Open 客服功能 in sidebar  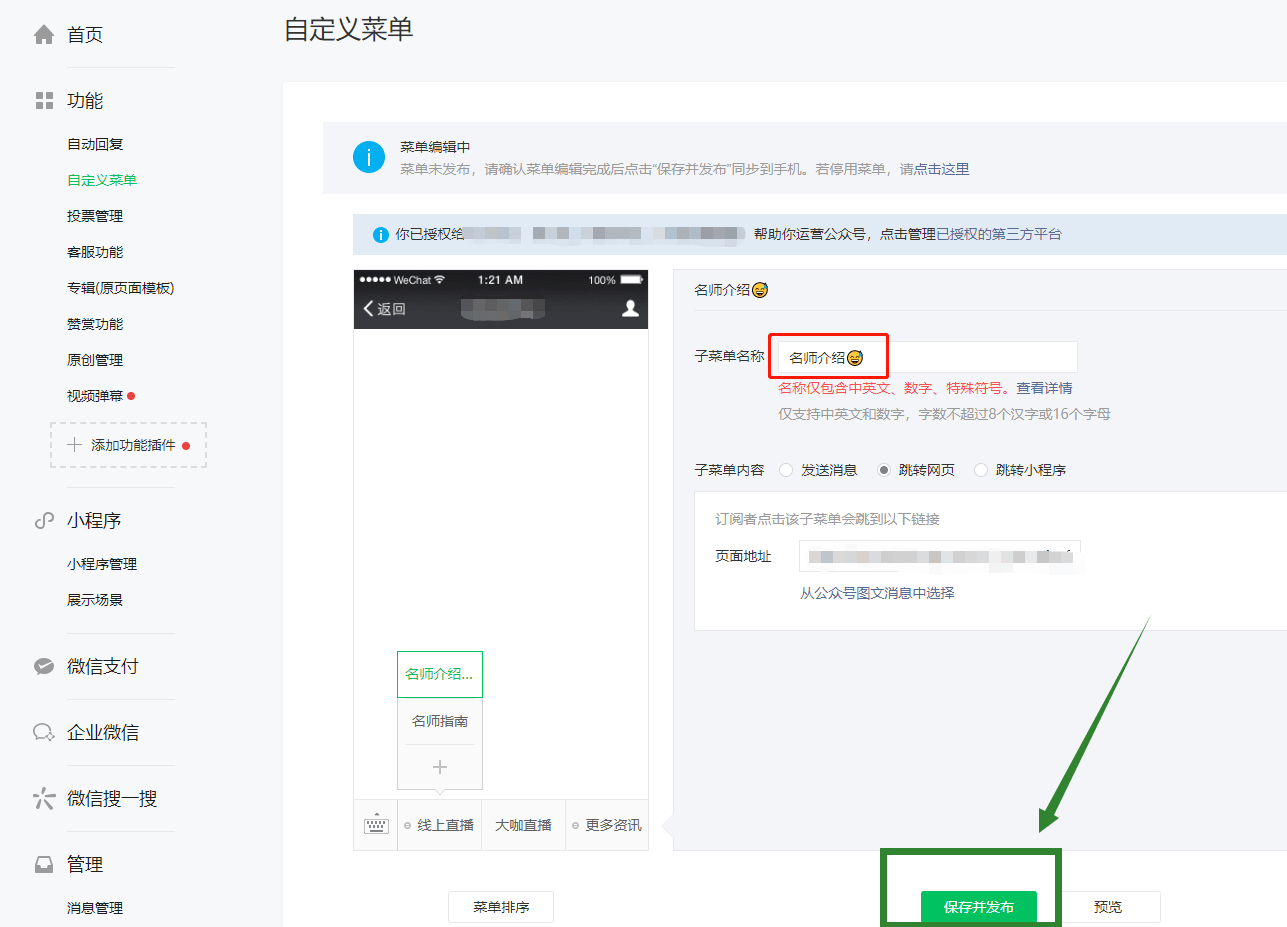click(95, 252)
